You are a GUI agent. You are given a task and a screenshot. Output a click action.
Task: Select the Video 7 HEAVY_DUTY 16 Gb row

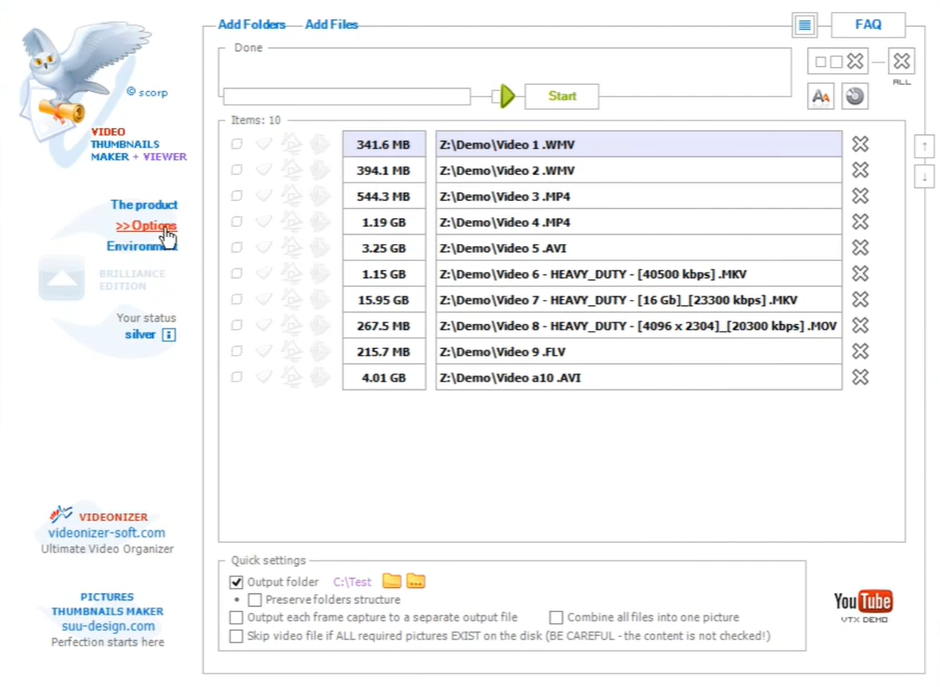(x=639, y=299)
